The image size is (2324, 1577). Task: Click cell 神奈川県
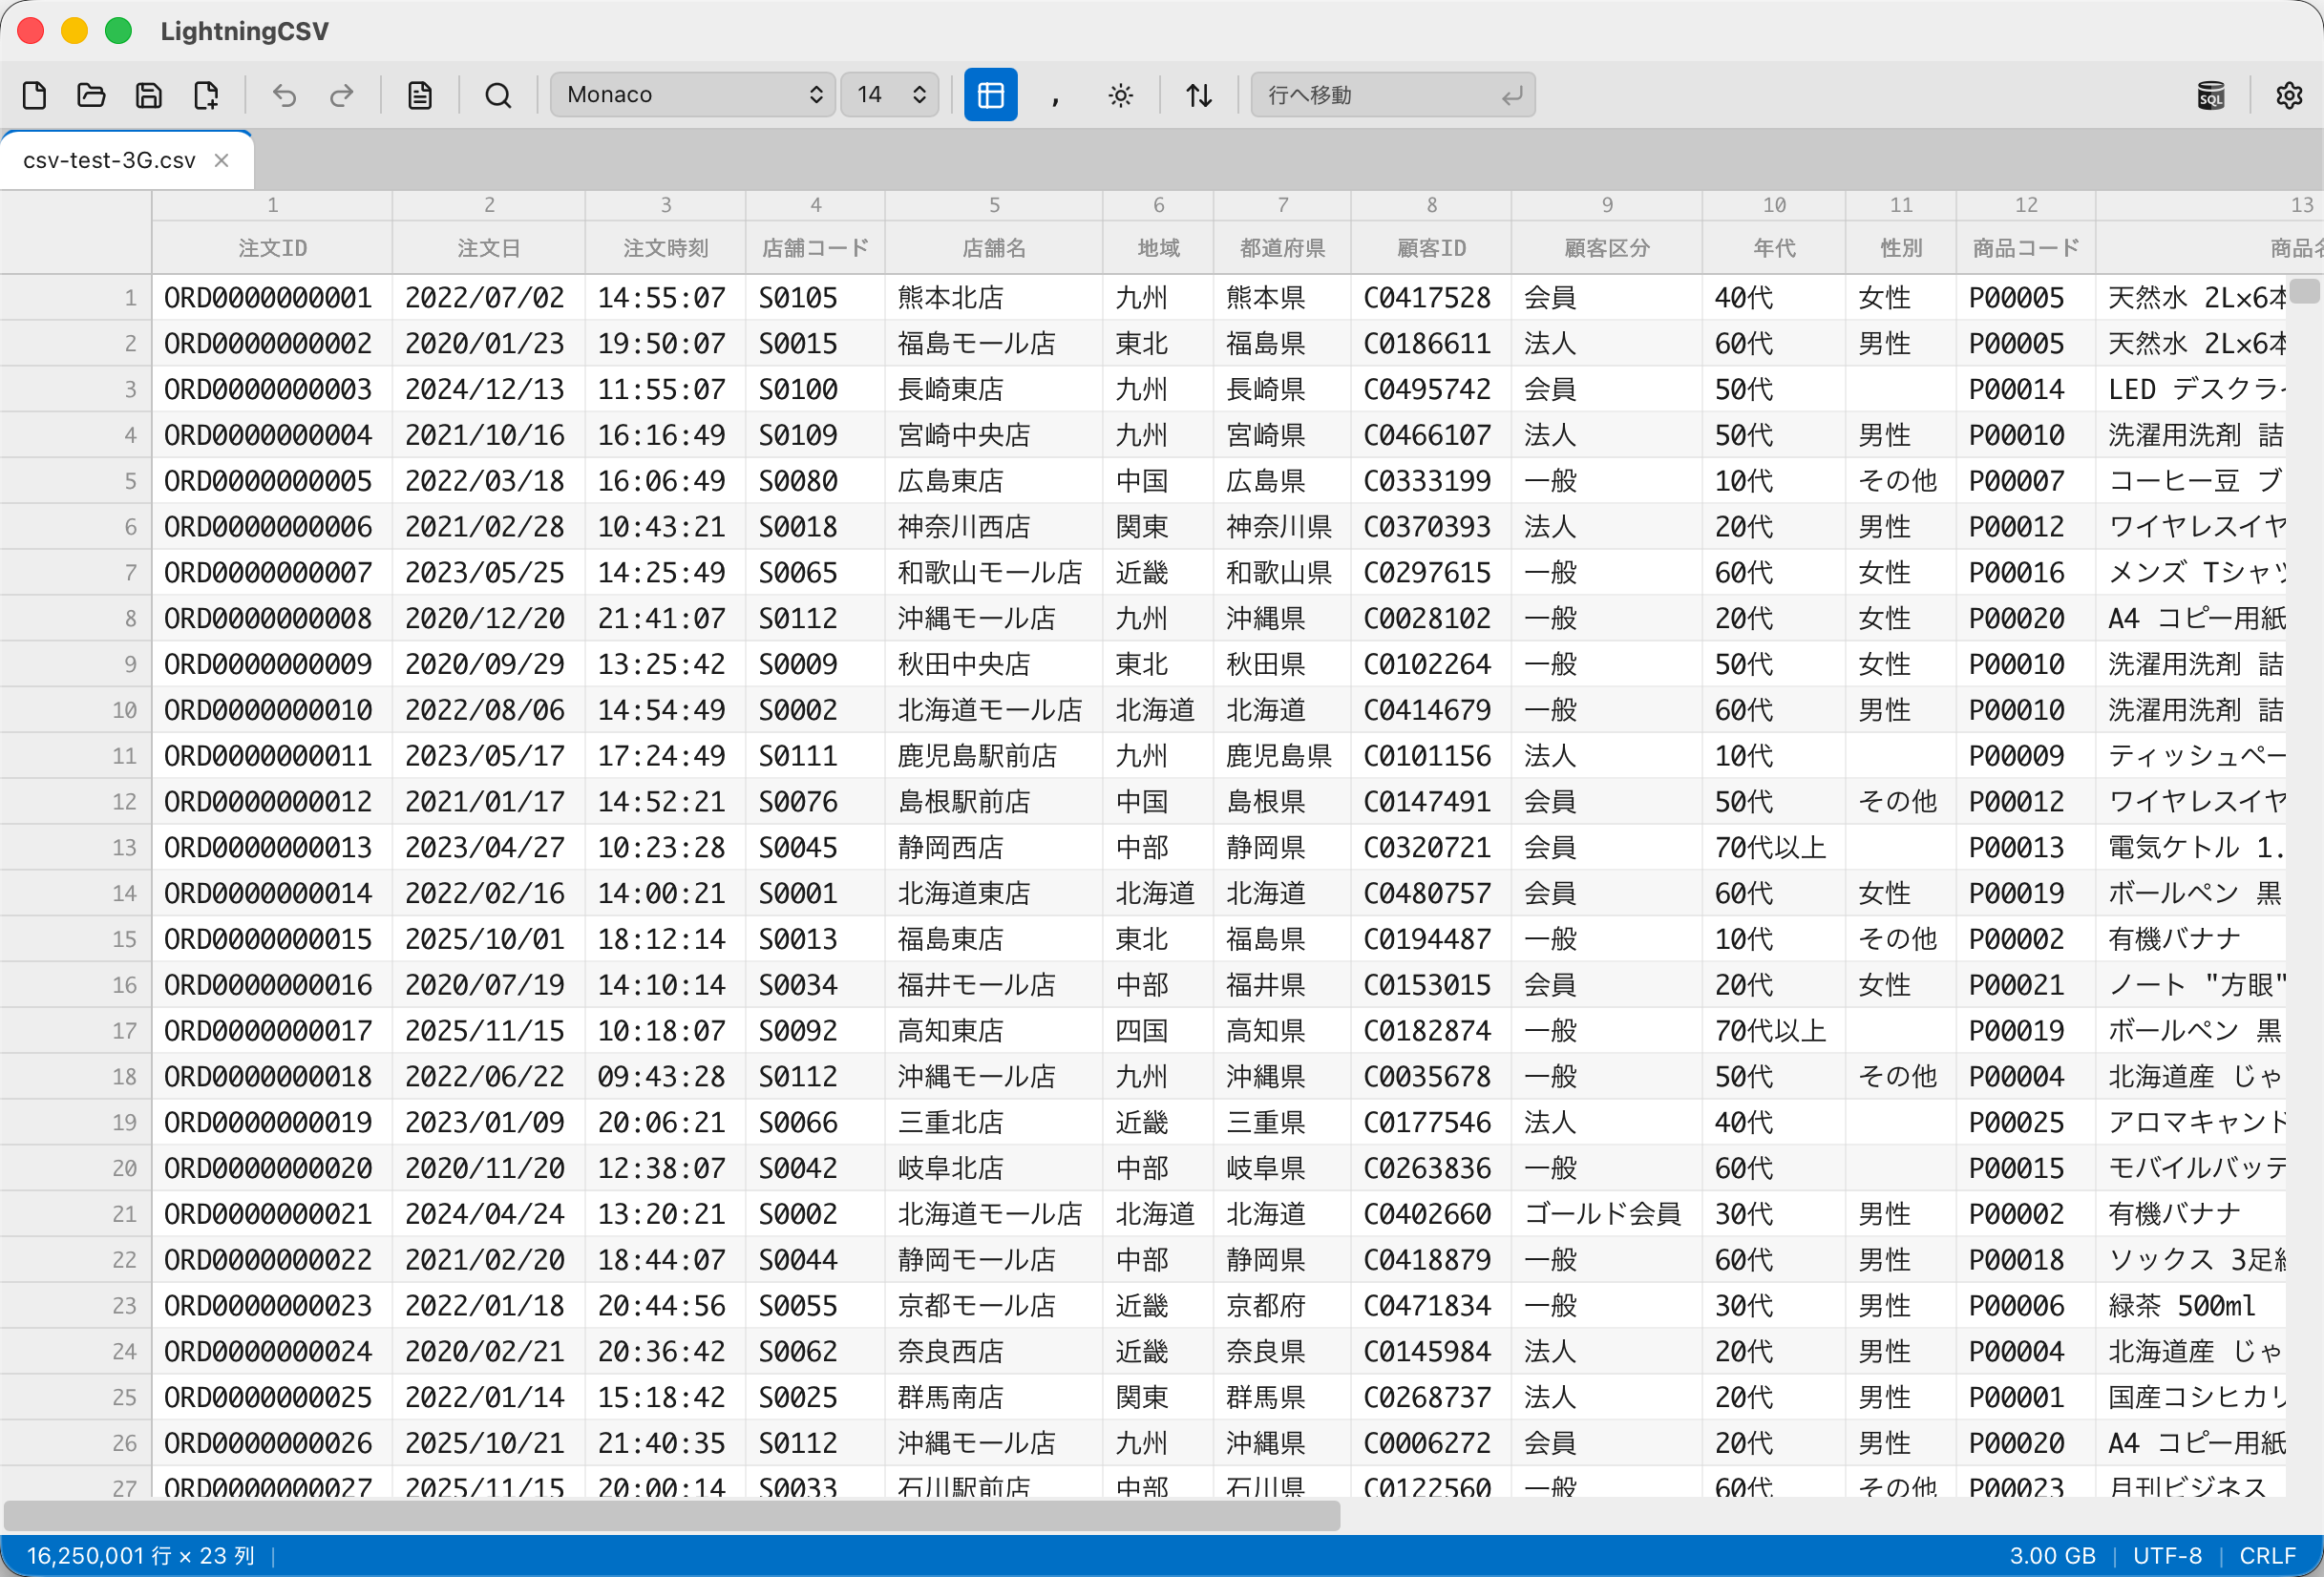[x=1282, y=527]
